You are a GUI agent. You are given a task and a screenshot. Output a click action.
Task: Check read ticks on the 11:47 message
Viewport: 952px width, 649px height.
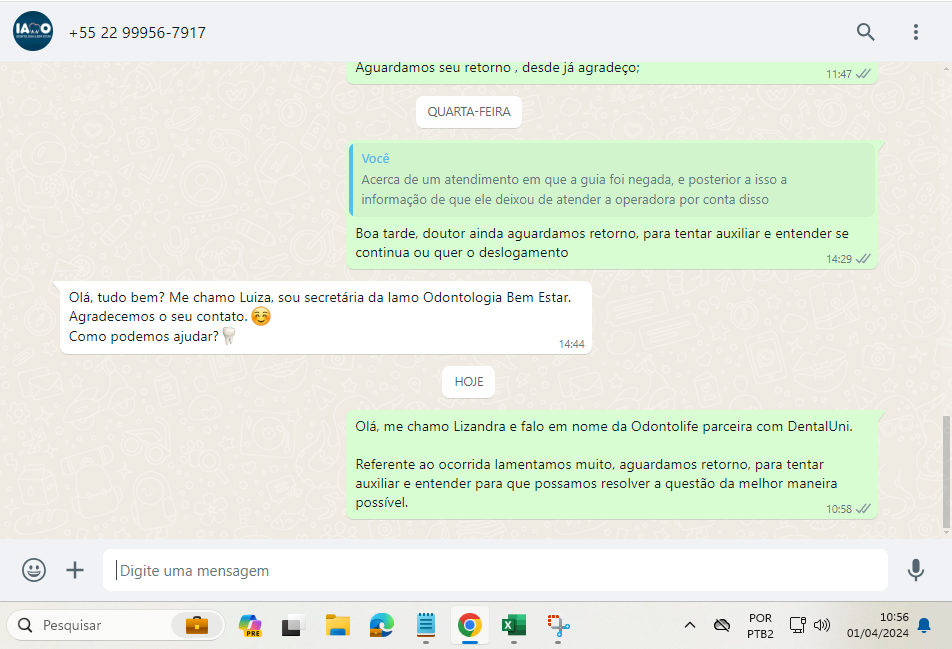pyautogui.click(x=863, y=73)
